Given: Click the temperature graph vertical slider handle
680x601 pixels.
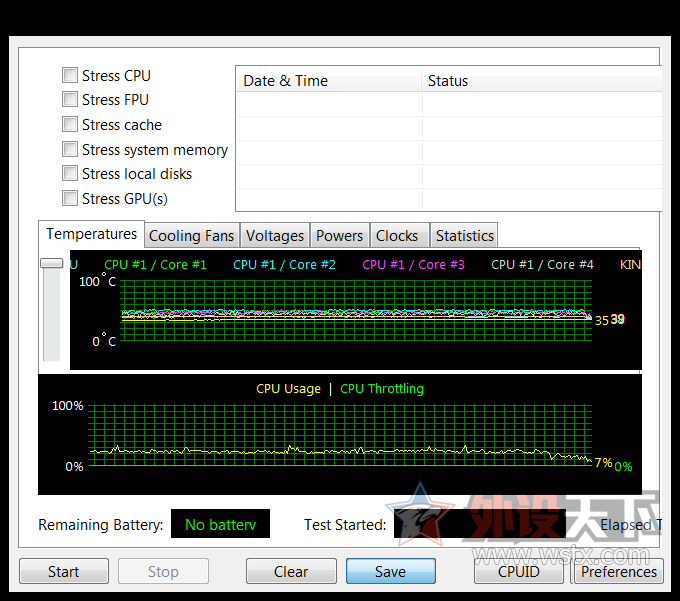Looking at the screenshot, I should coord(52,263).
